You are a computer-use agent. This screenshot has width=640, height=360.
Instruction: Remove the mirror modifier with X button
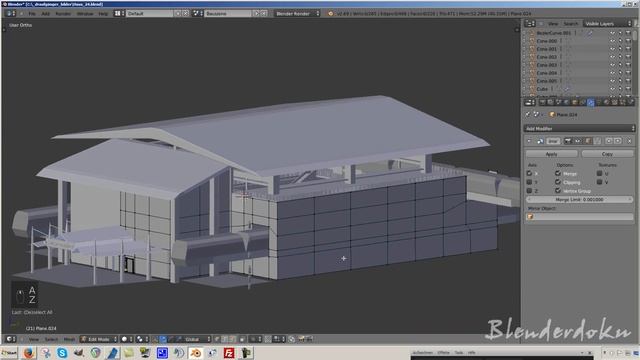coord(629,141)
